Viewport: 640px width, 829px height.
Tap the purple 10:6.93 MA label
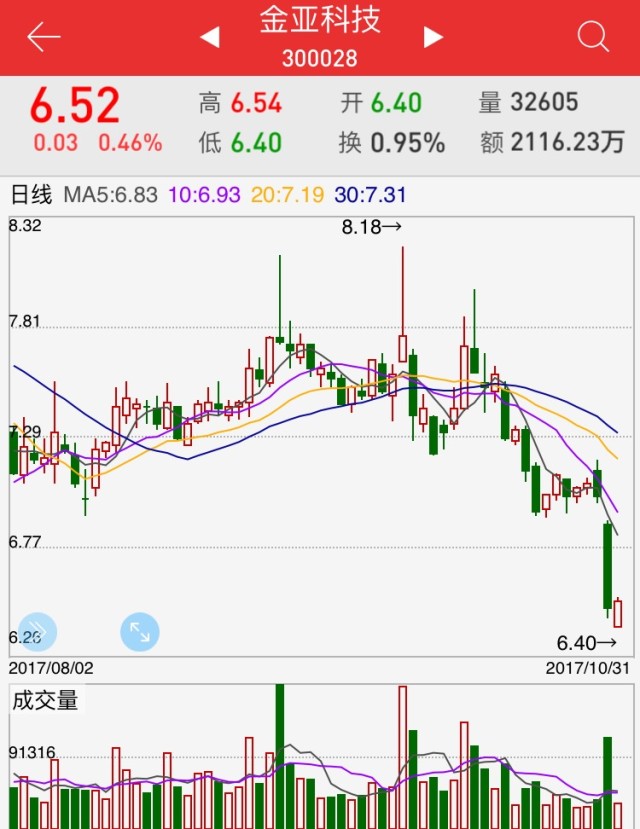(x=204, y=195)
